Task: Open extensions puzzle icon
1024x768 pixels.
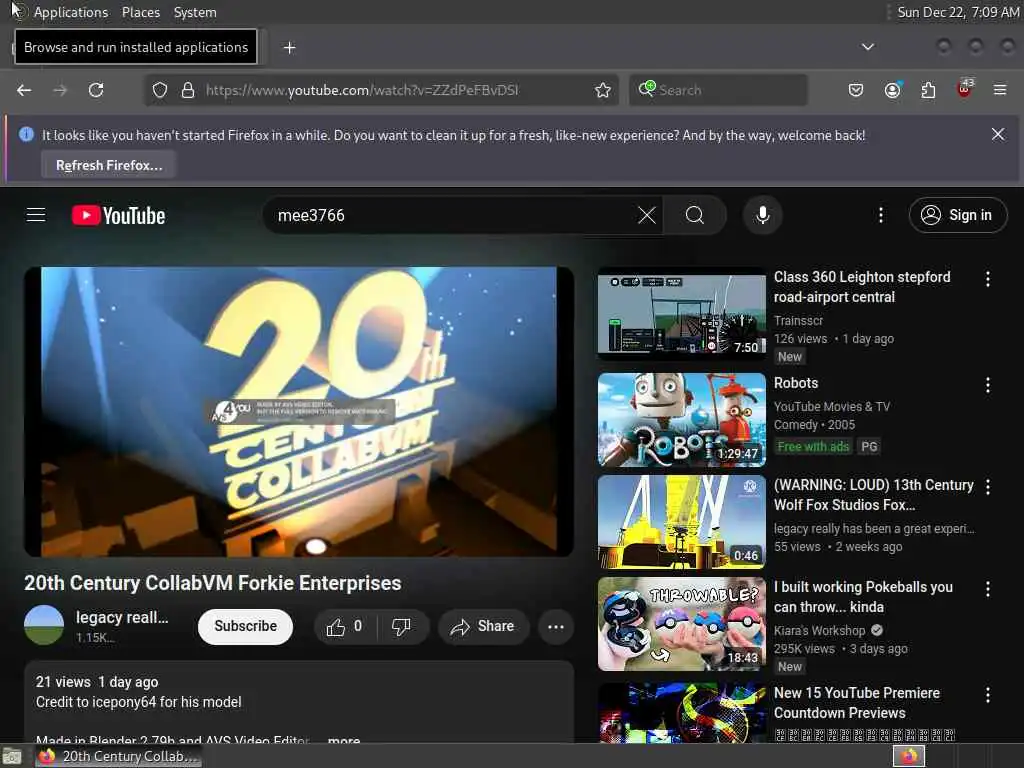Action: (x=928, y=90)
